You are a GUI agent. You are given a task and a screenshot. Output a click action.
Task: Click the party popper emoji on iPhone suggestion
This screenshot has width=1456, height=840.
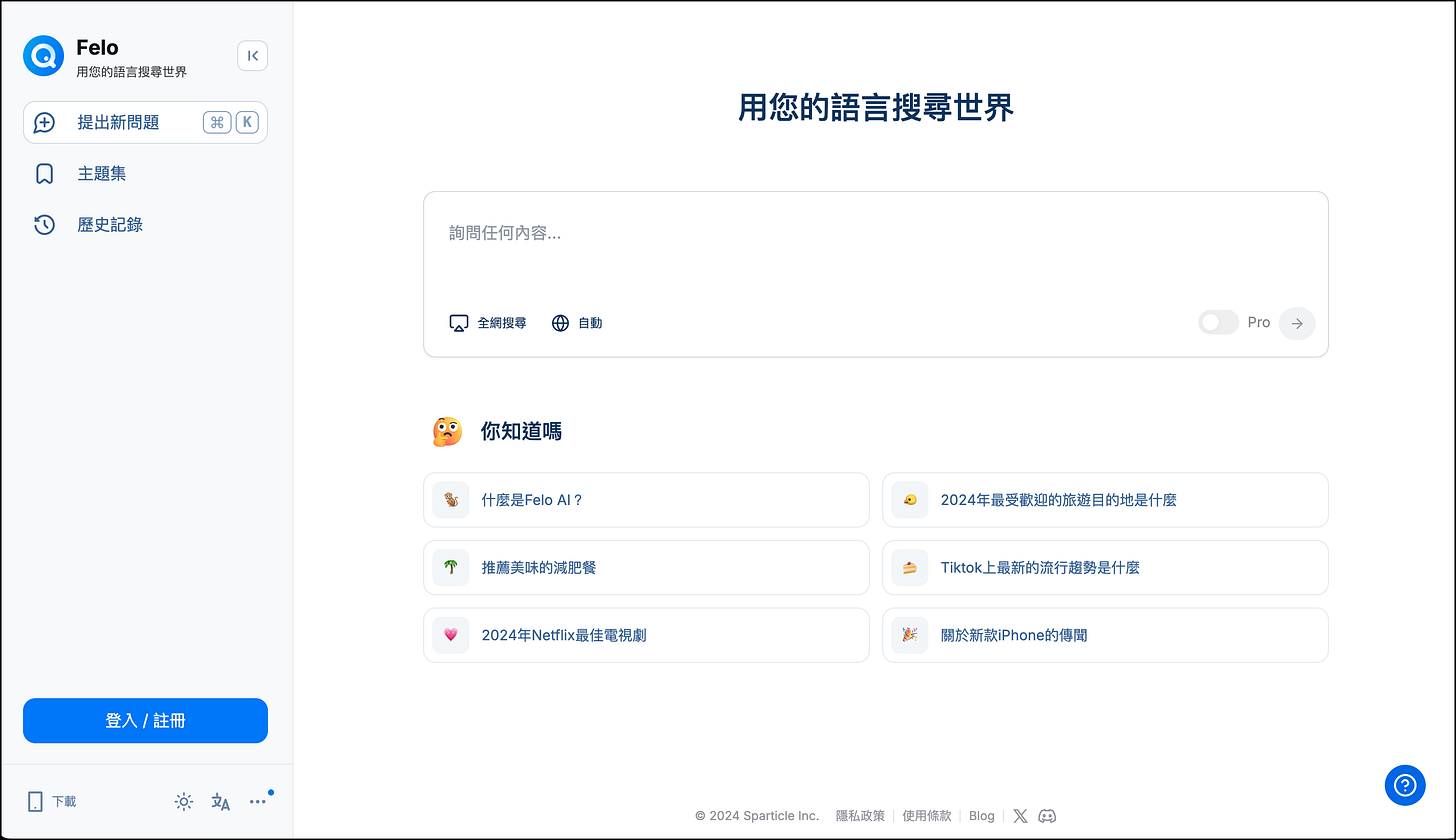(x=910, y=635)
